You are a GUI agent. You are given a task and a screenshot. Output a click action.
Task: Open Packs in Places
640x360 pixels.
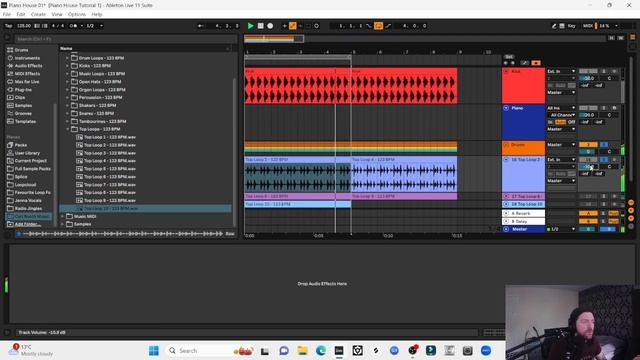tap(21, 145)
